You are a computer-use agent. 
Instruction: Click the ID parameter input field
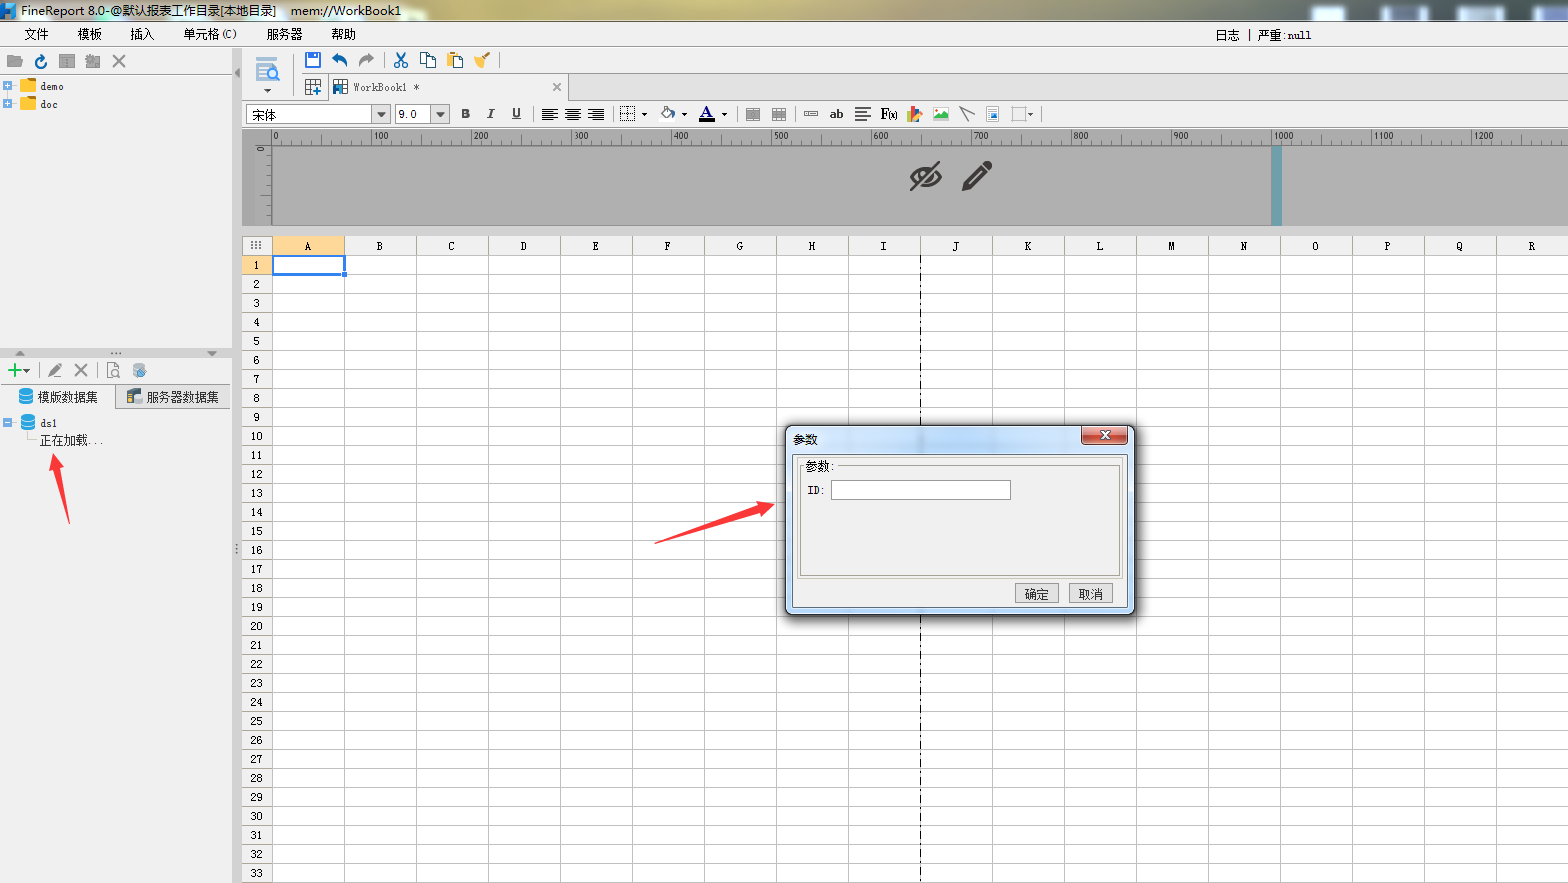(x=920, y=490)
